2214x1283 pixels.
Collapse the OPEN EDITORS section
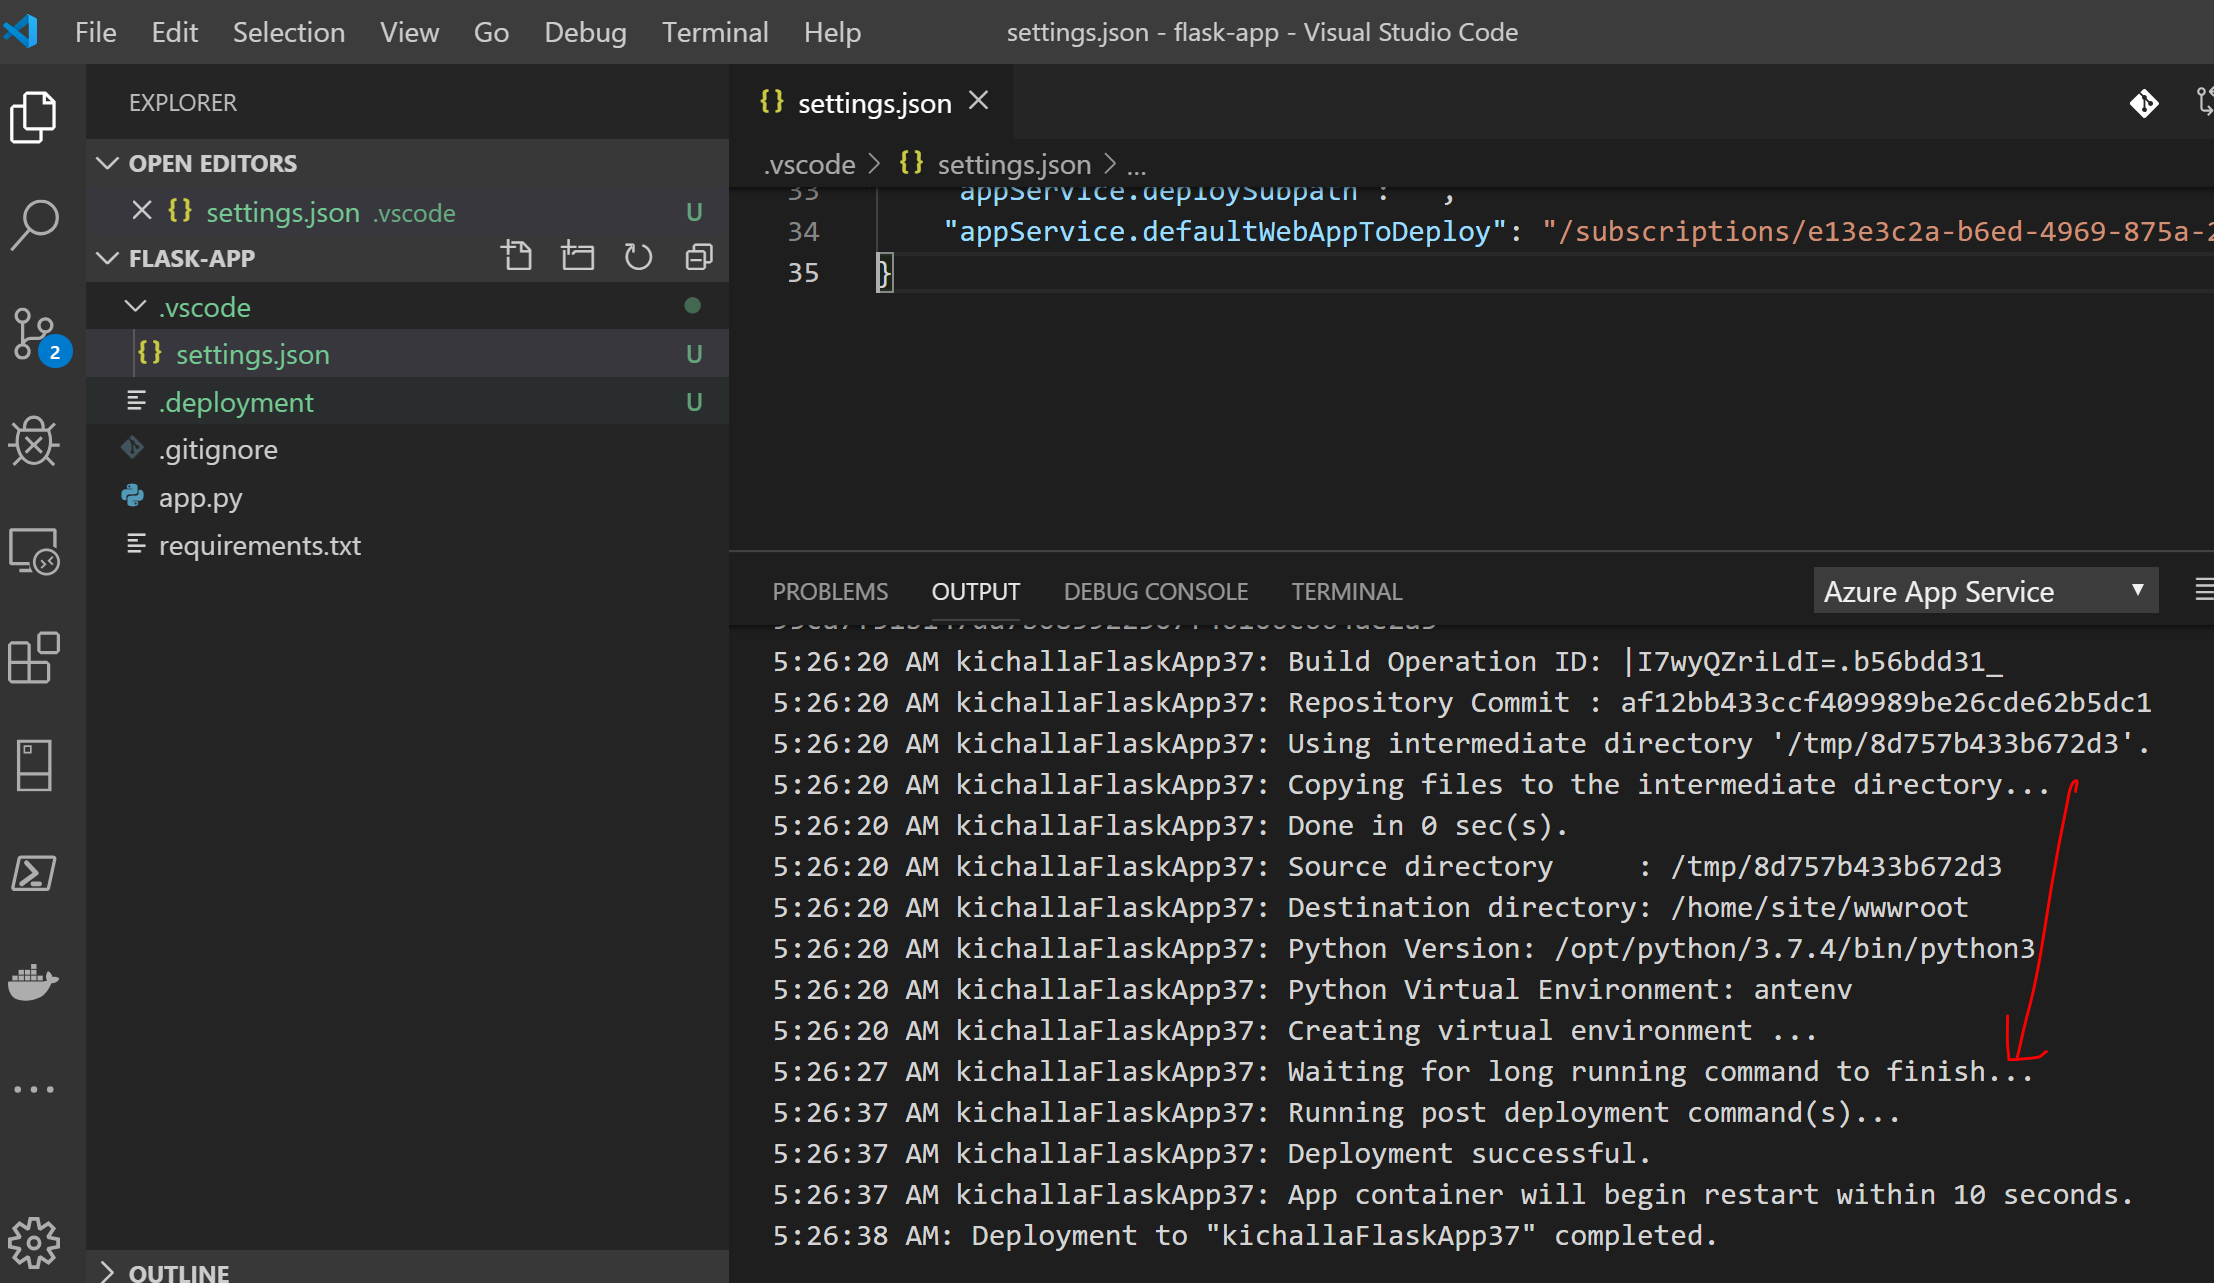point(108,163)
